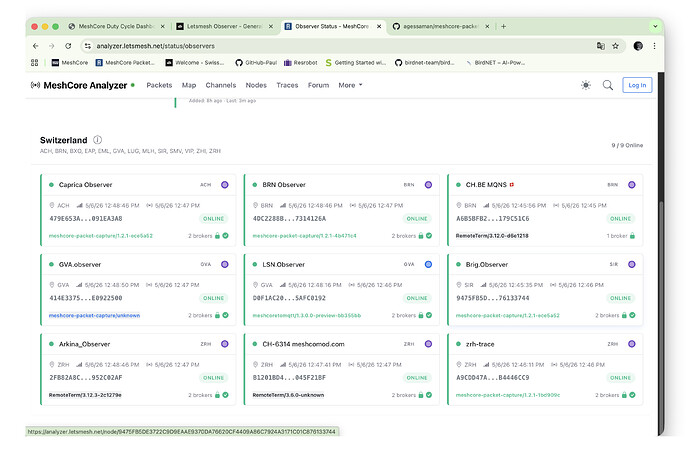The height and width of the screenshot is (470, 690).
Task: Open a new browser tab with plus
Action: [x=503, y=26]
